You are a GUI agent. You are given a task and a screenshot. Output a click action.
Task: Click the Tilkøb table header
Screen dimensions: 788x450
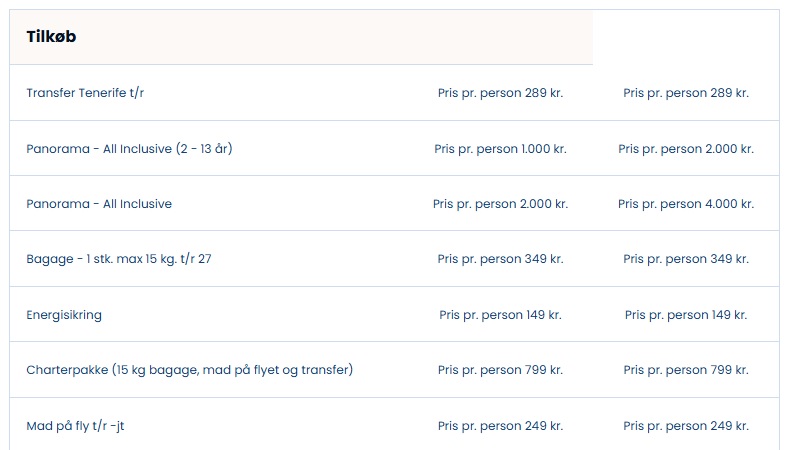(x=52, y=37)
